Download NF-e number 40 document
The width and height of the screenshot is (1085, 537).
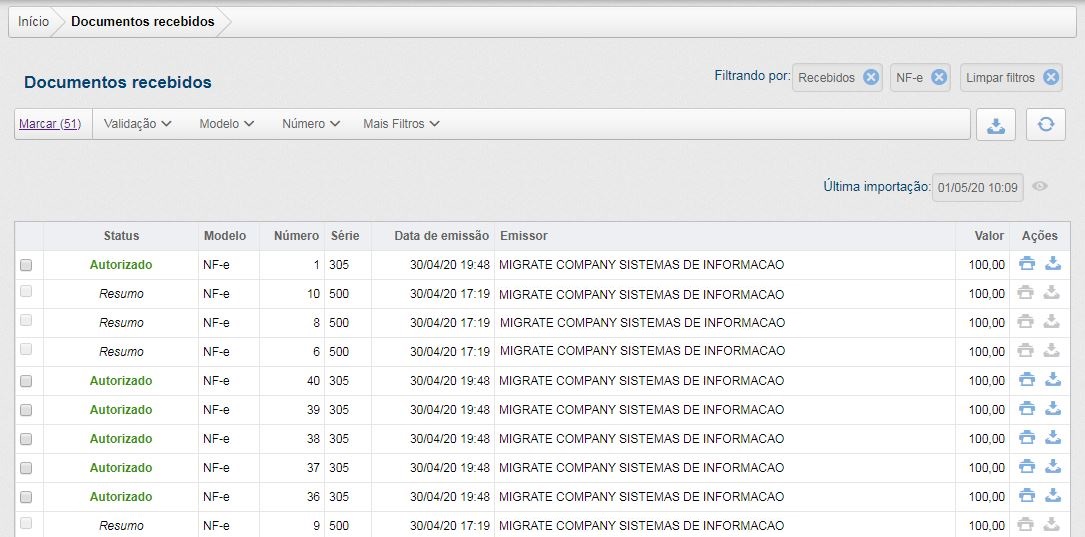point(1051,380)
